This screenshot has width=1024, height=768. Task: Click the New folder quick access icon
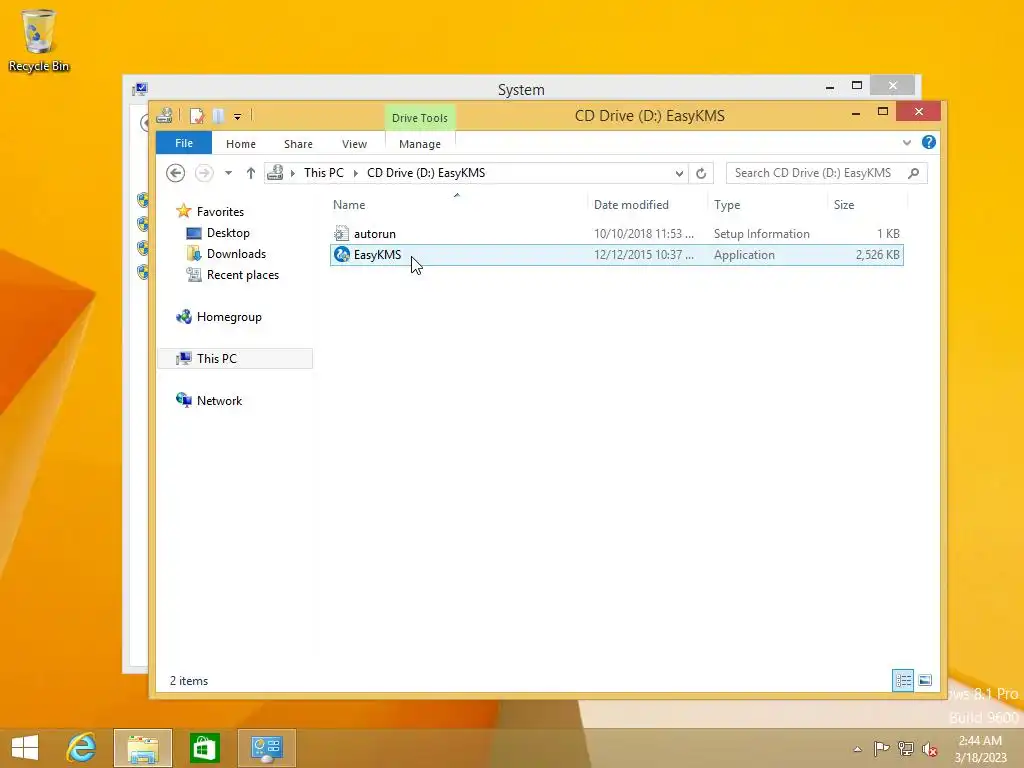219,116
